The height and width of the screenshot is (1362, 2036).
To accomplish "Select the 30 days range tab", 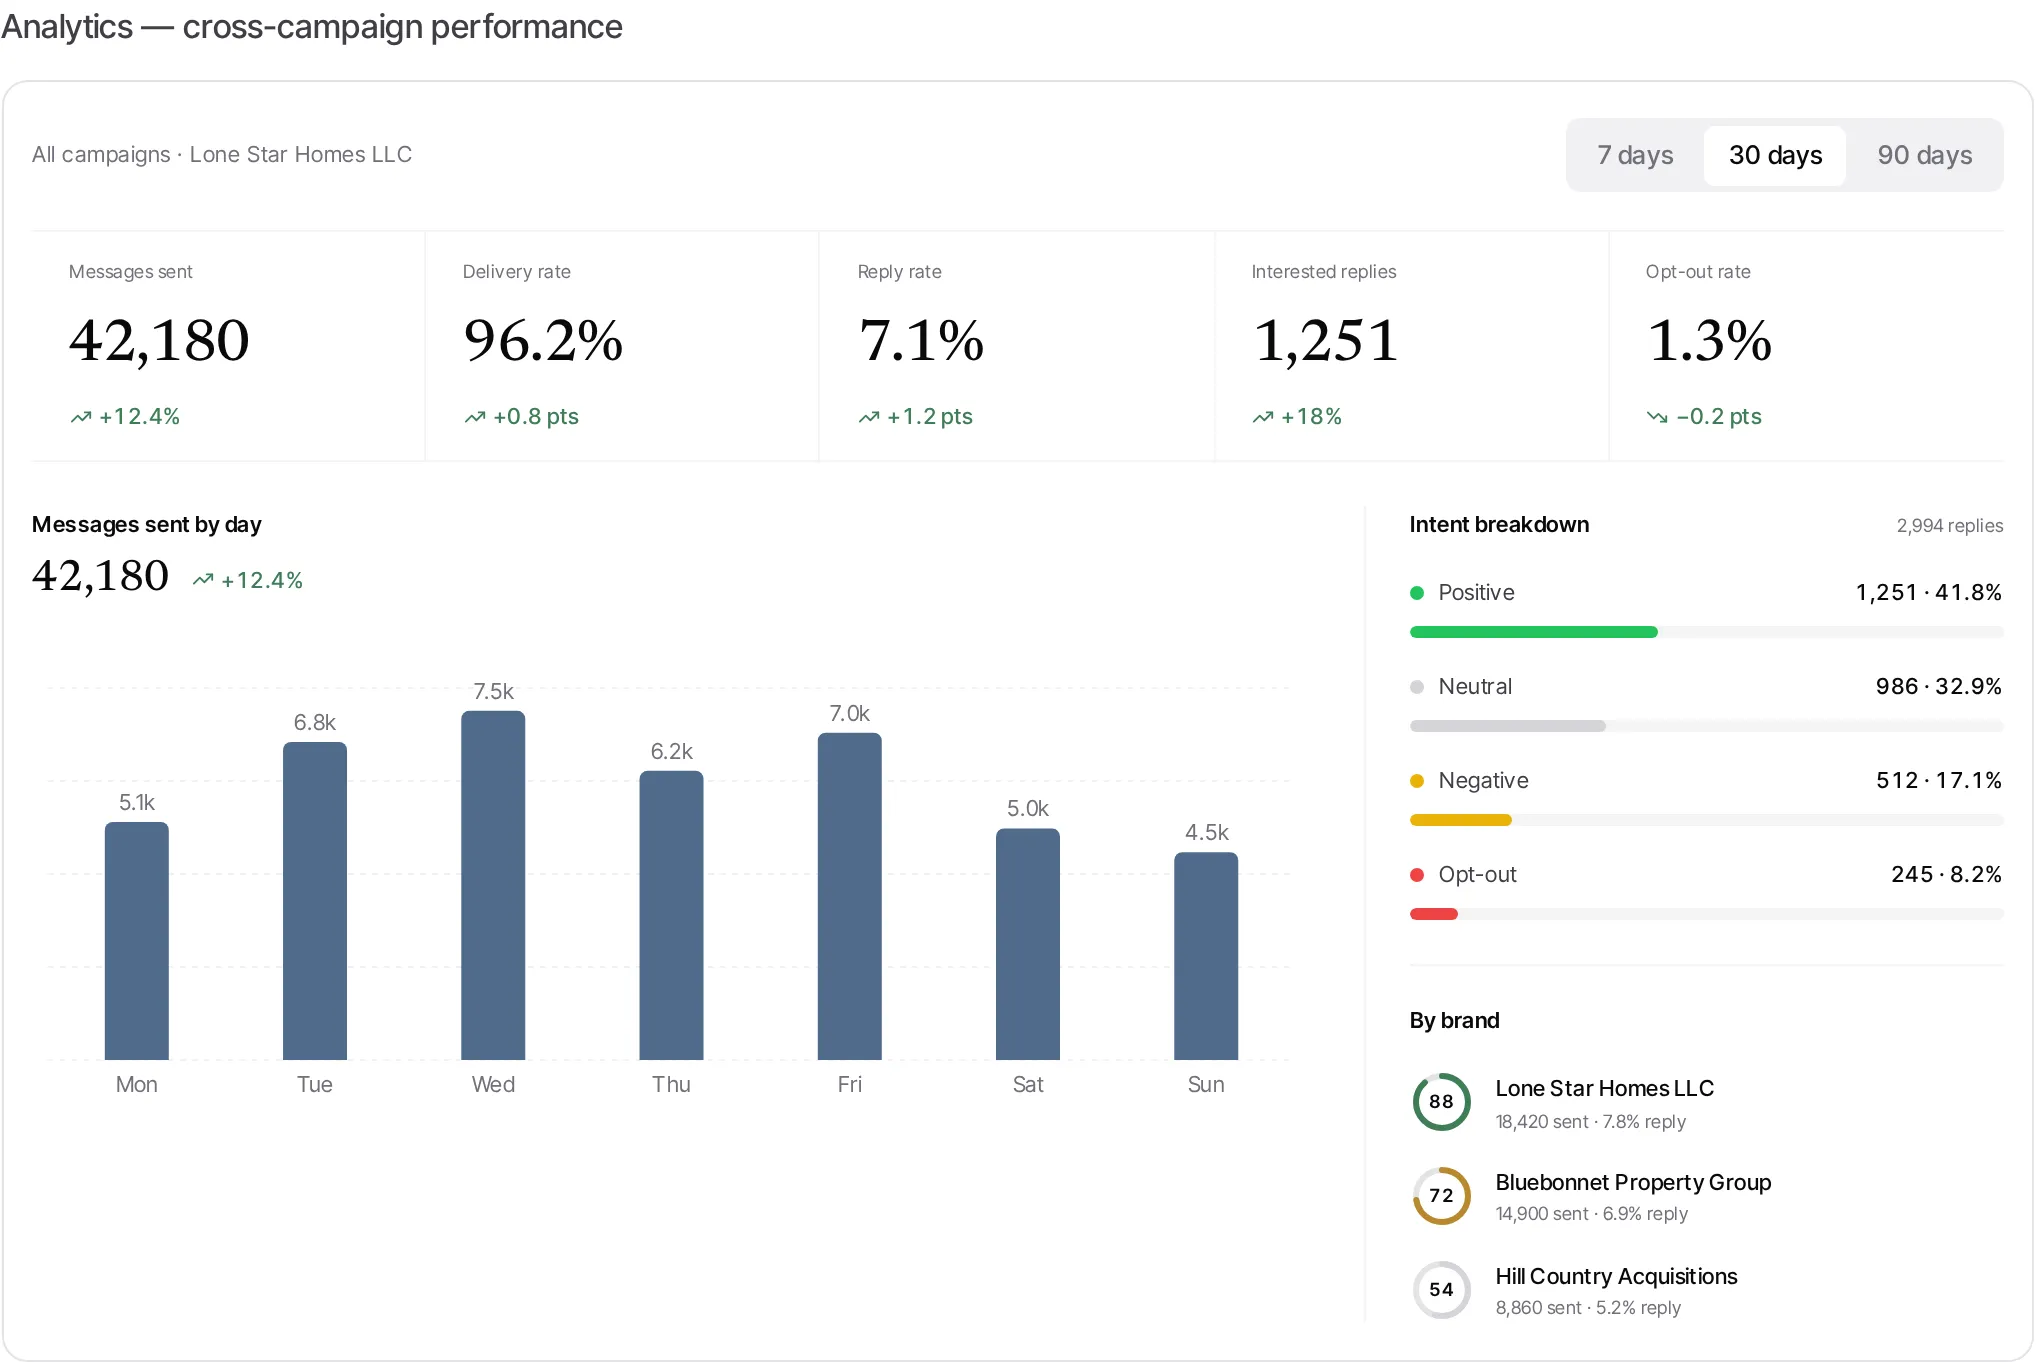I will [1775, 155].
